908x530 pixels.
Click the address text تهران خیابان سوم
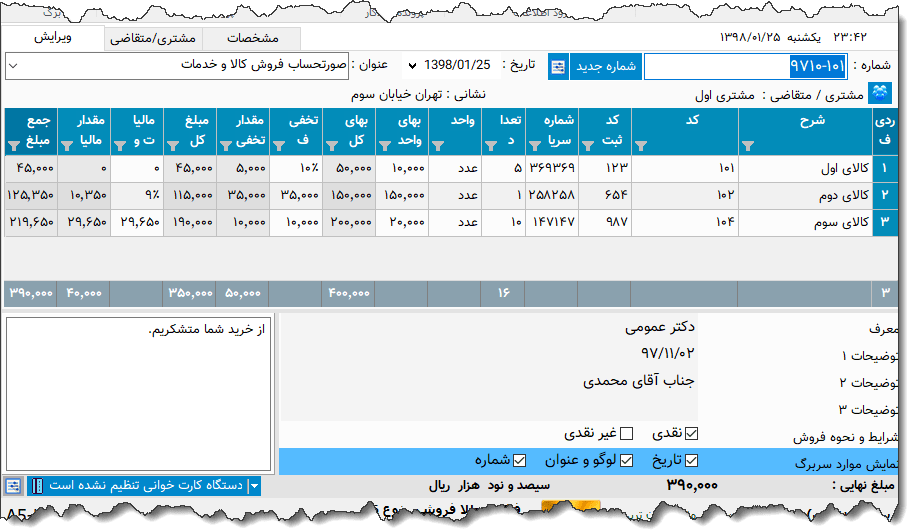coord(397,94)
